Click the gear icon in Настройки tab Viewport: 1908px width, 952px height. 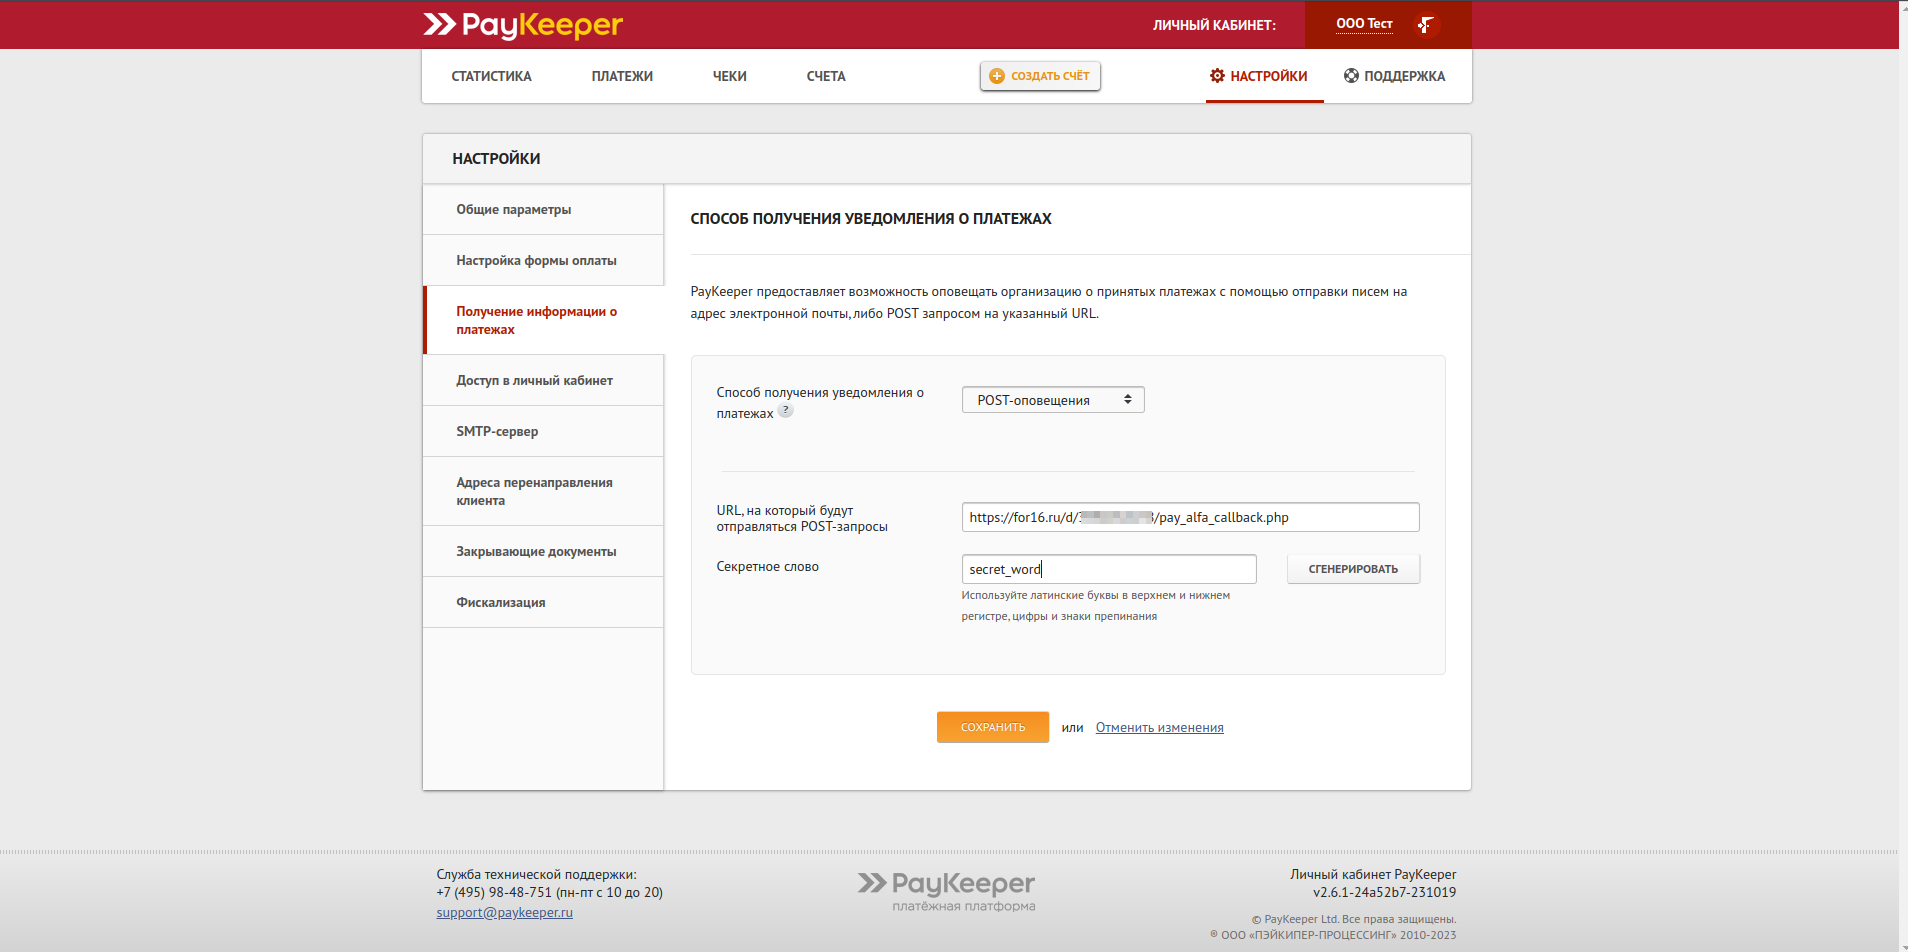1217,76
